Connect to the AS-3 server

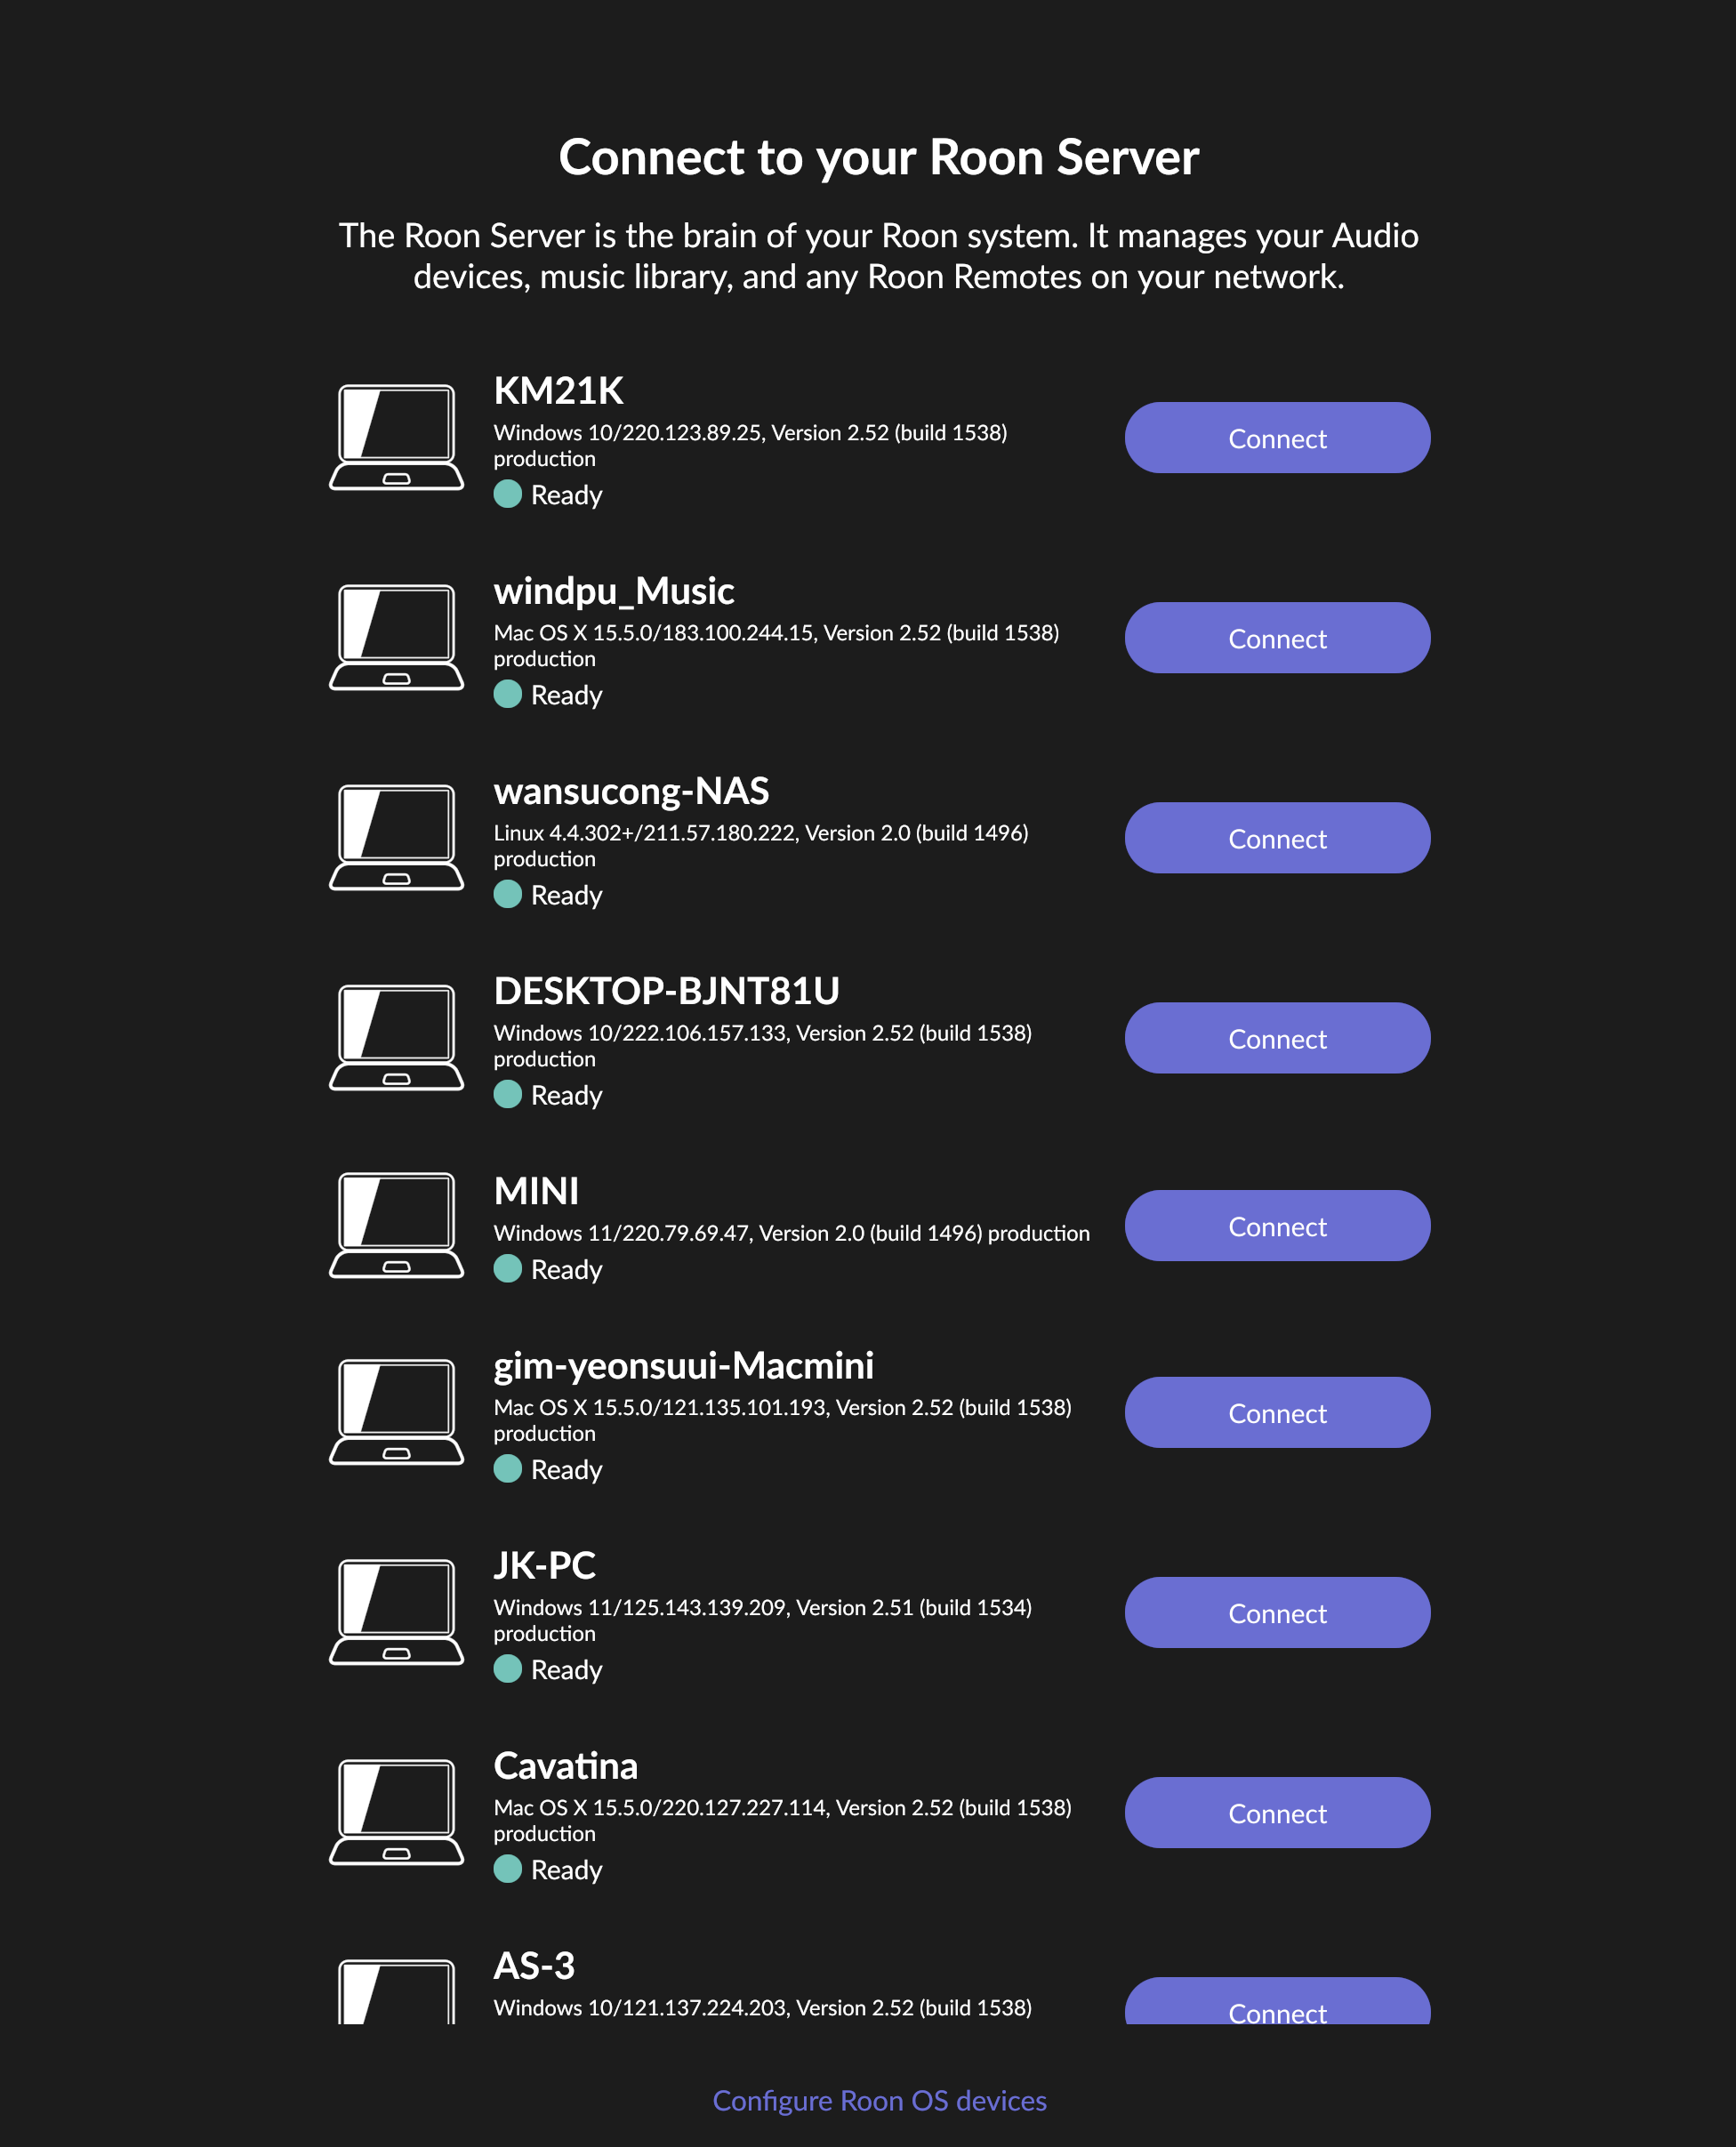click(1277, 2002)
